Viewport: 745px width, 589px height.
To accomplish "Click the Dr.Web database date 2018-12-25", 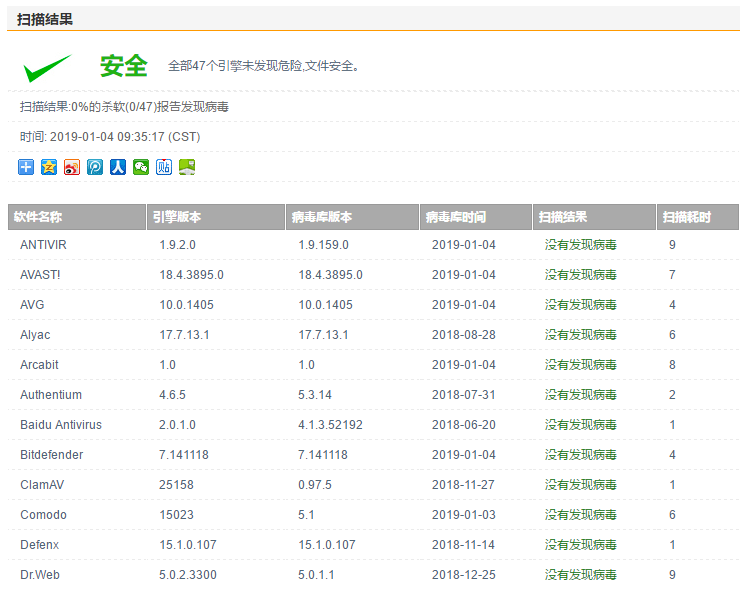I will click(463, 575).
